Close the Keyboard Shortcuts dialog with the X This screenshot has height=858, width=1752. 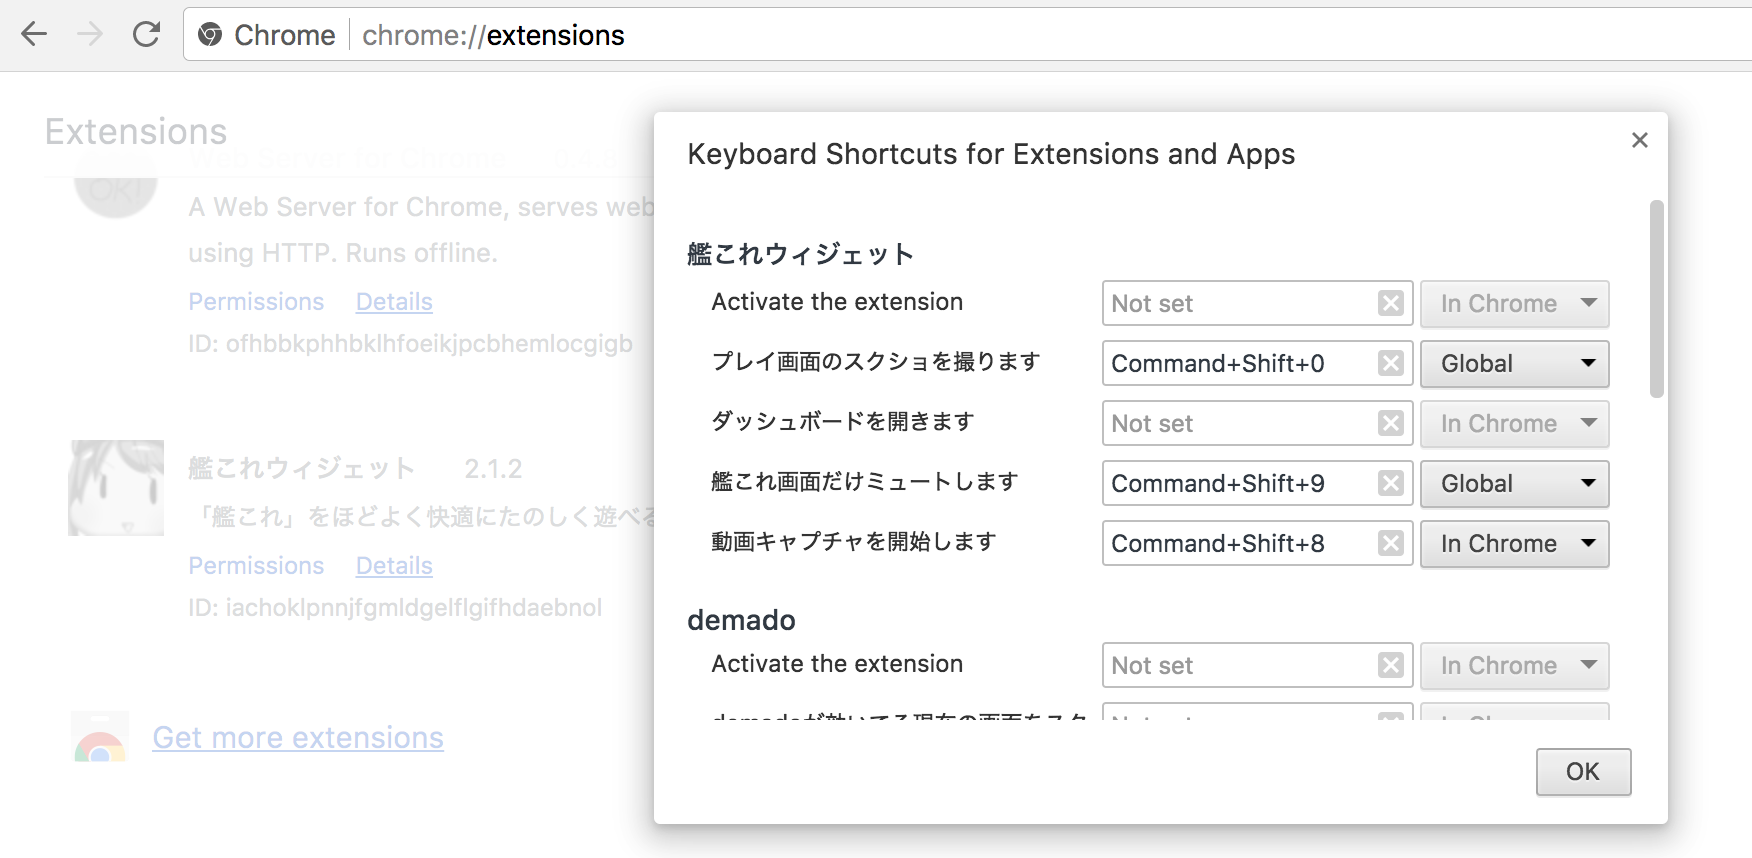pyautogui.click(x=1640, y=140)
